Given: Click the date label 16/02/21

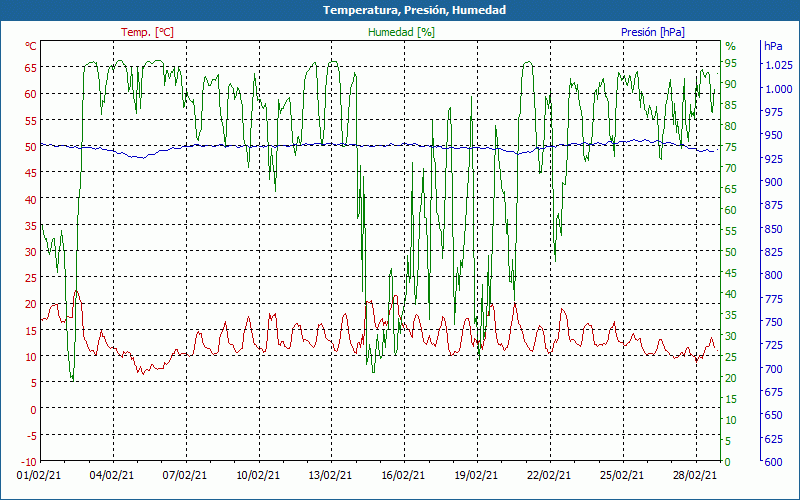Looking at the screenshot, I should (x=403, y=475).
